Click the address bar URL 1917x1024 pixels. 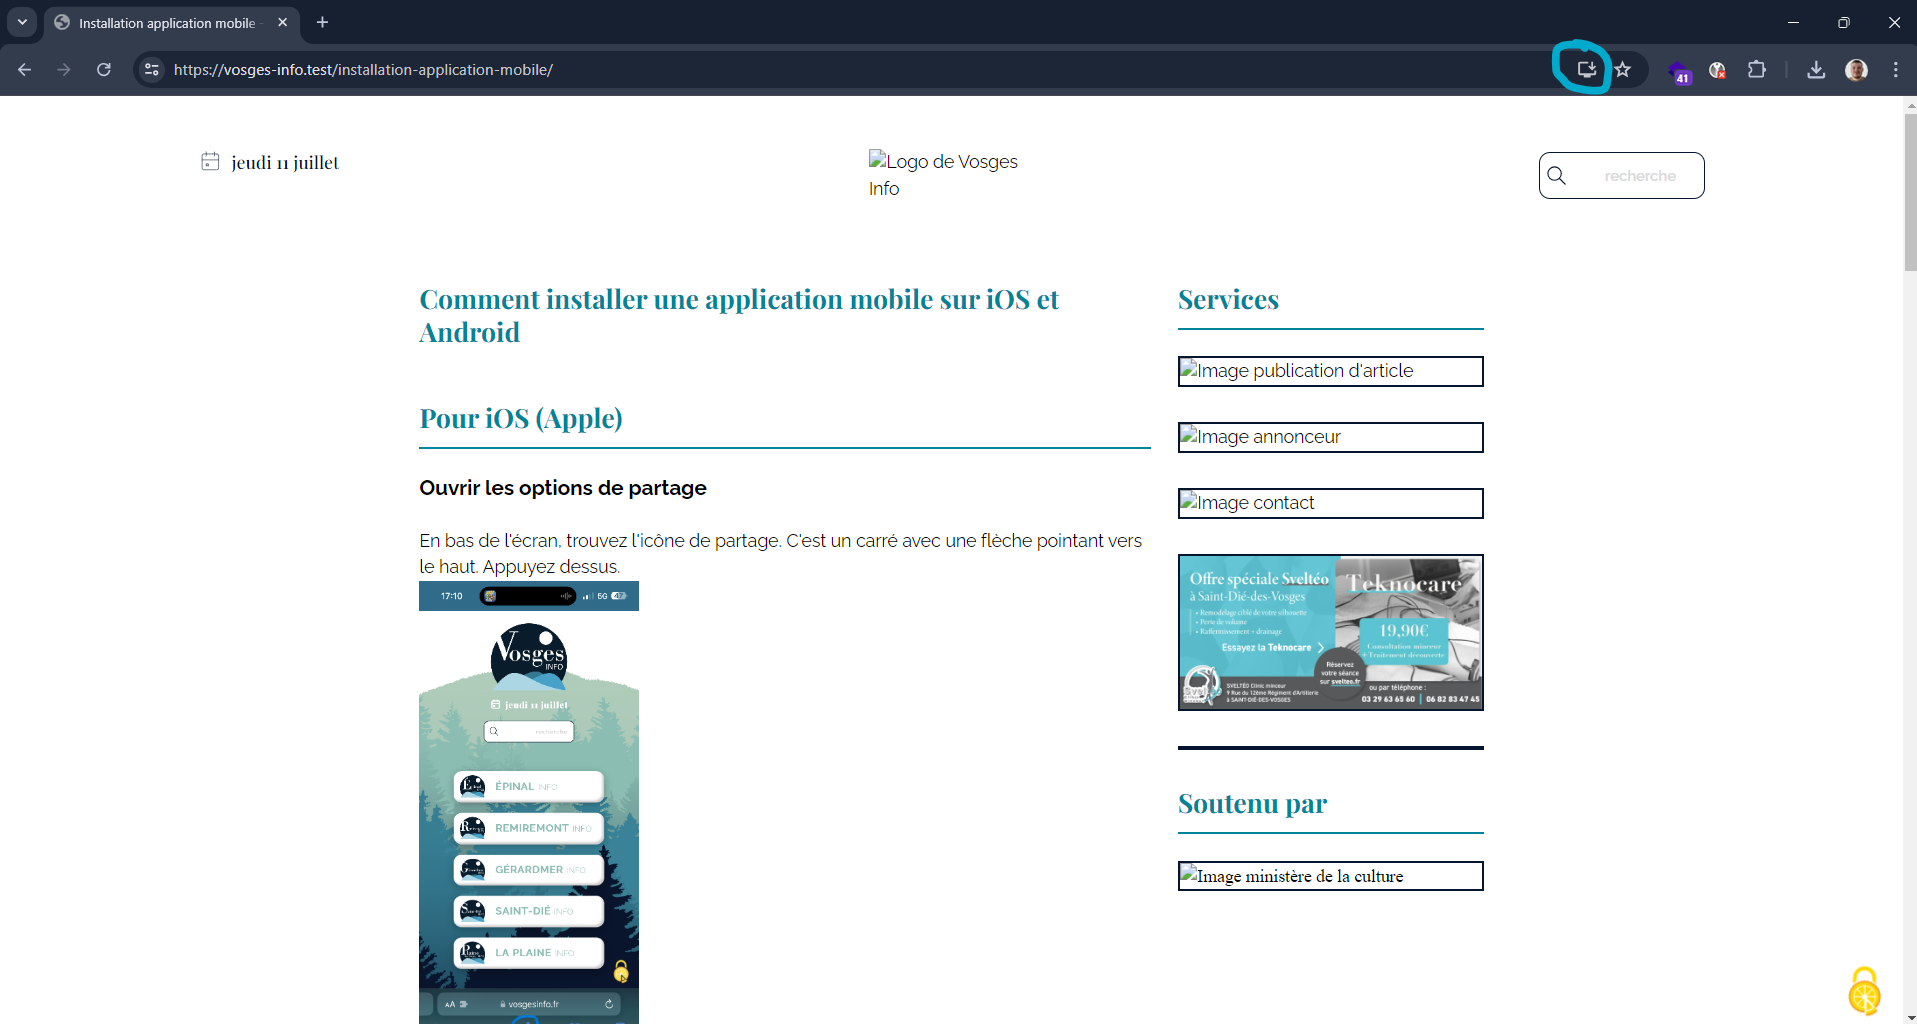pos(363,70)
